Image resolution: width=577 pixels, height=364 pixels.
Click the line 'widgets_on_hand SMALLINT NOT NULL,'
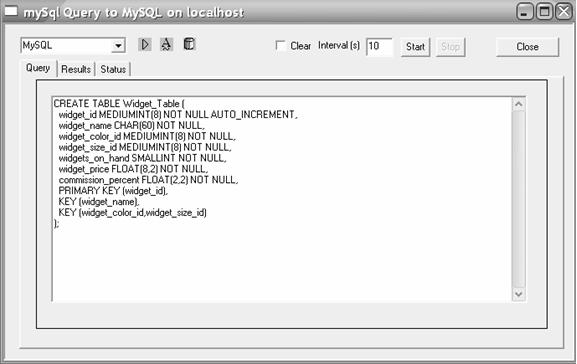pos(142,158)
